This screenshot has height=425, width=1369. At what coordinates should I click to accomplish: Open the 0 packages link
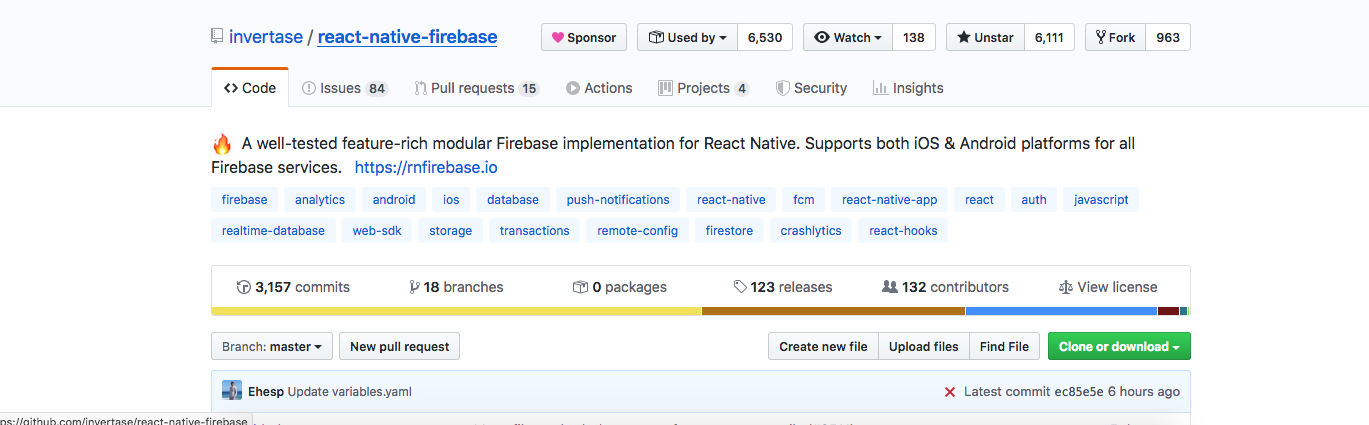tap(619, 287)
